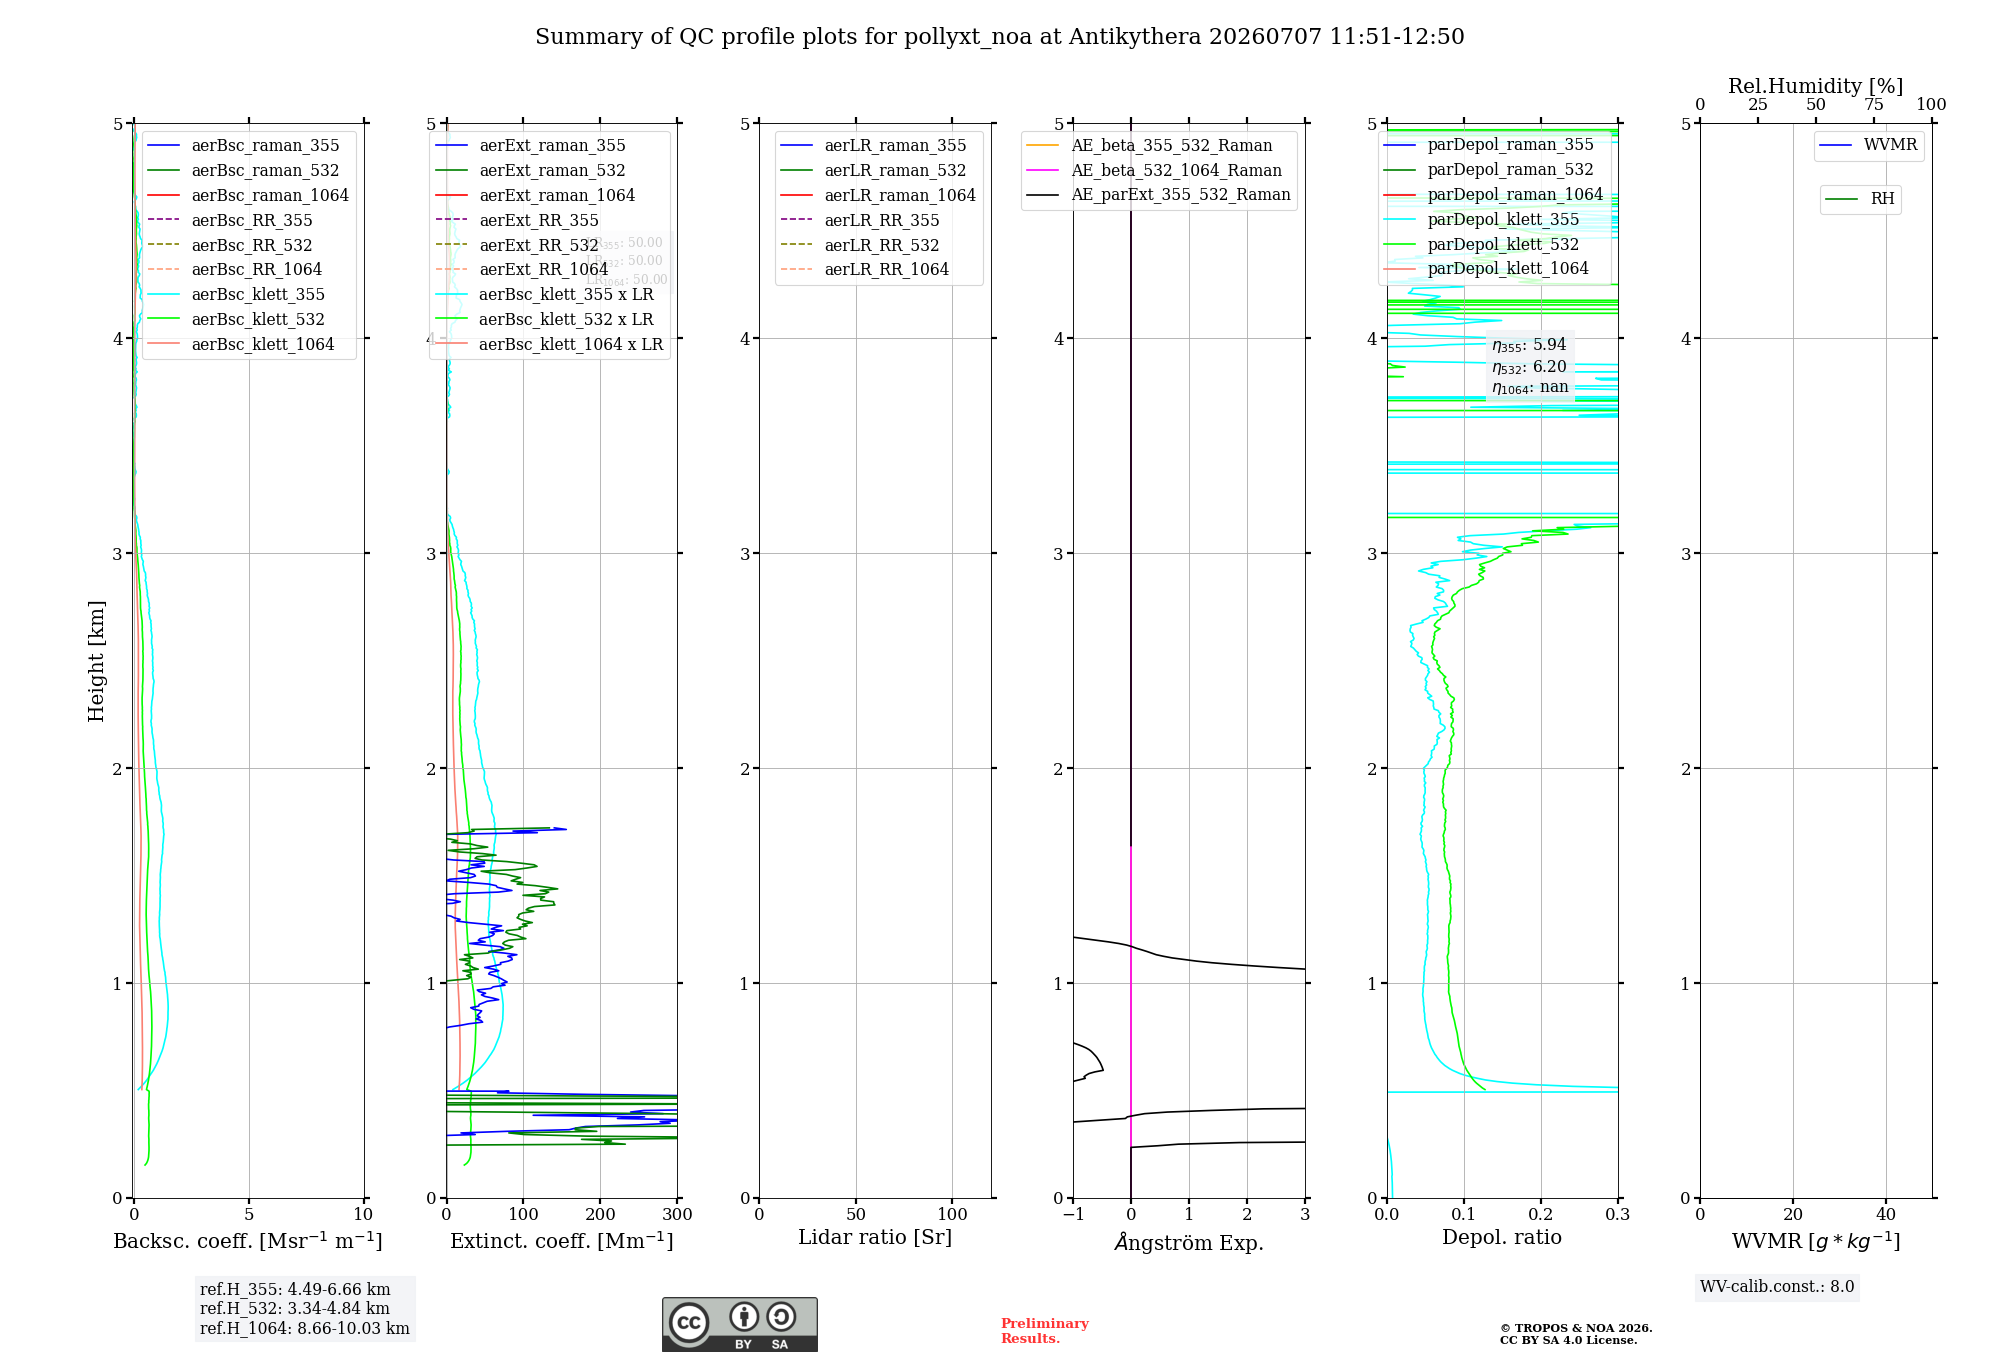Image resolution: width=2000 pixels, height=1360 pixels.
Task: Click the BY attribution person icon
Action: point(743,1316)
